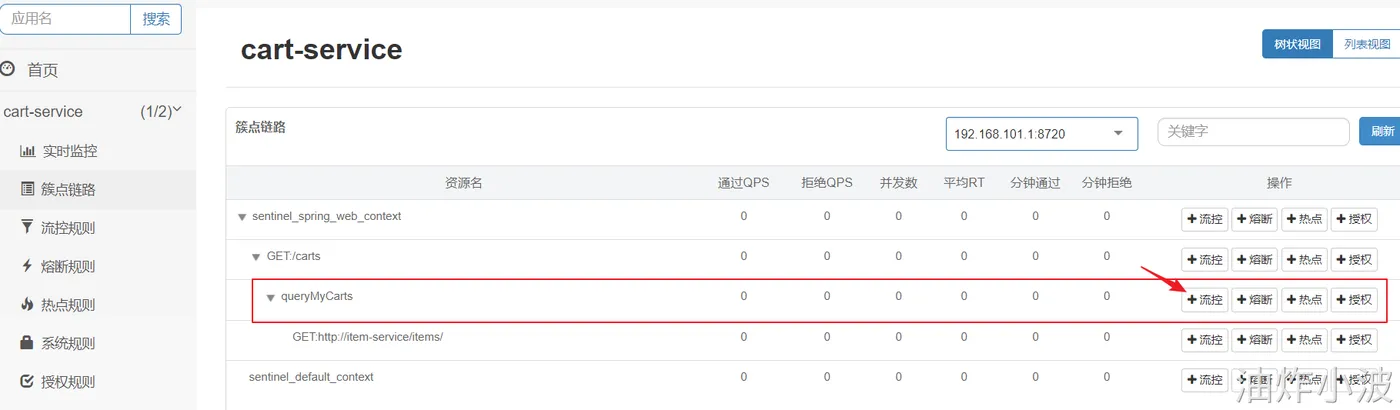Click the 应用名 search input field
Viewport: 1400px width, 410px height.
(65, 19)
